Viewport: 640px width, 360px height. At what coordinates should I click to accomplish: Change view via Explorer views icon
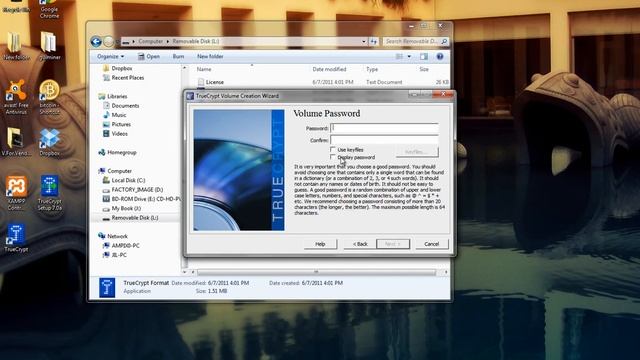tap(399, 56)
